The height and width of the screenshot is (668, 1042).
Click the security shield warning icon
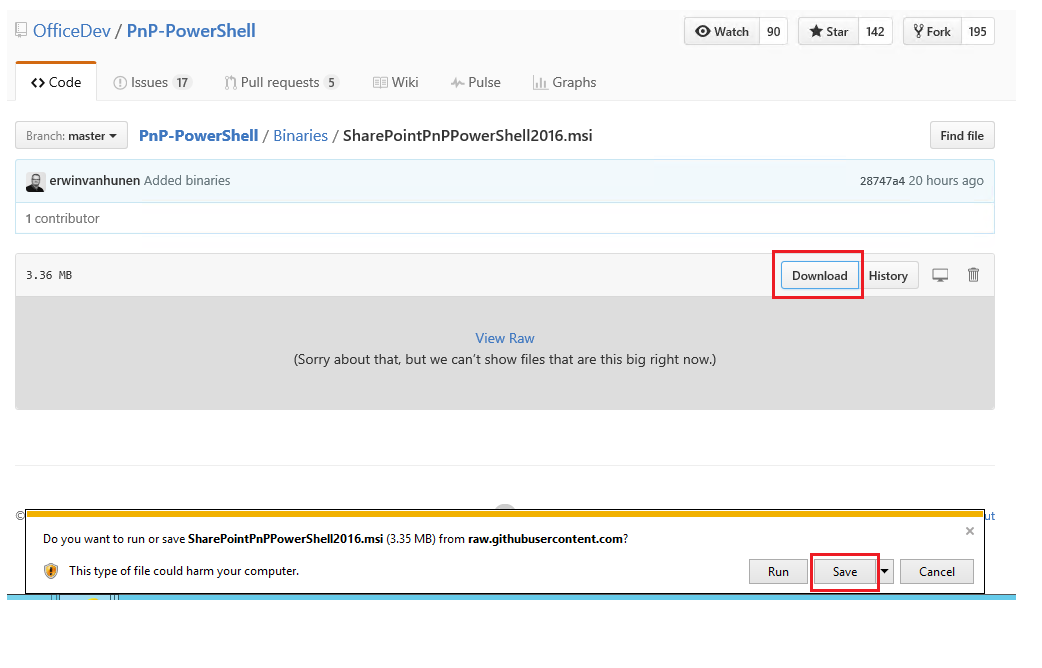[51, 571]
